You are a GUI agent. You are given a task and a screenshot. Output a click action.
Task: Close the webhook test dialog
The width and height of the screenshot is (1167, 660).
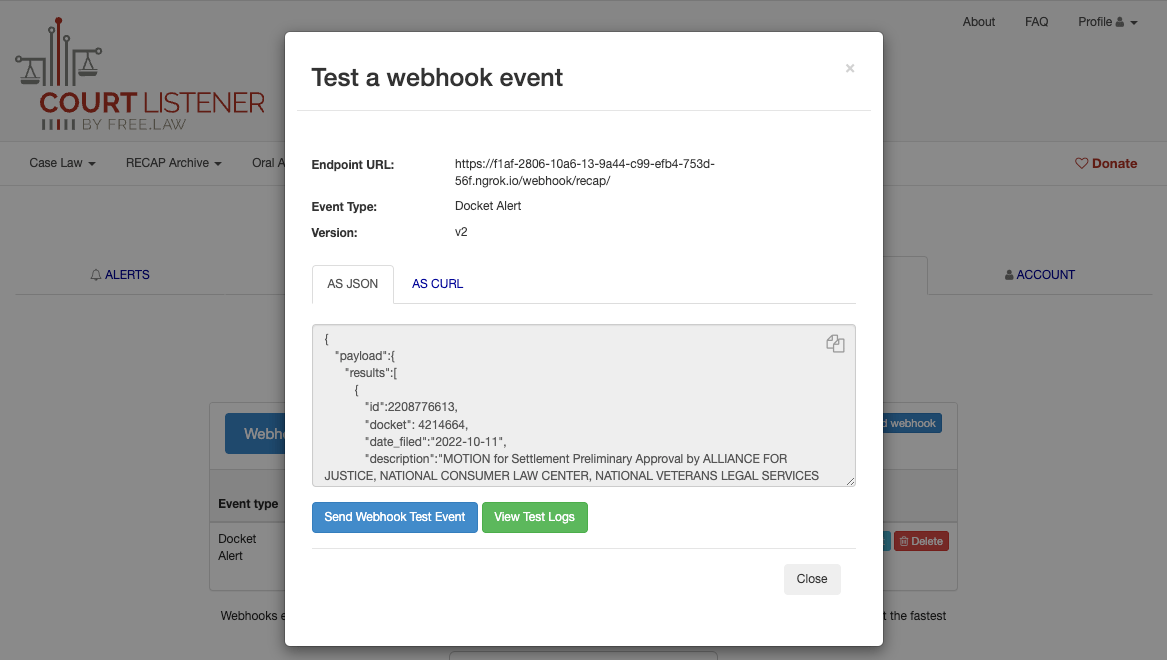812,579
